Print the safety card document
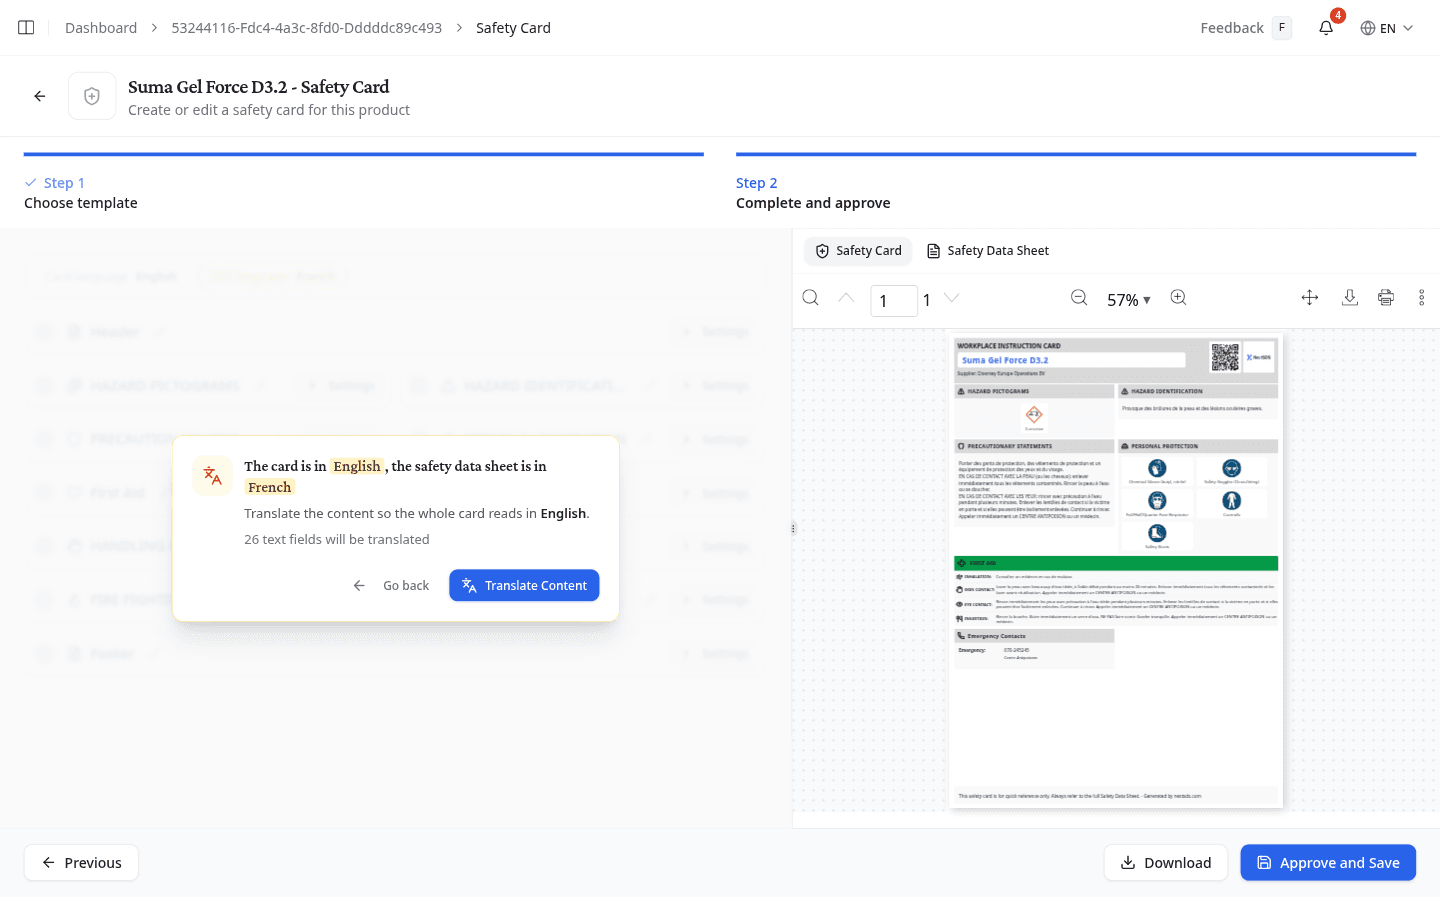 [x=1386, y=298]
